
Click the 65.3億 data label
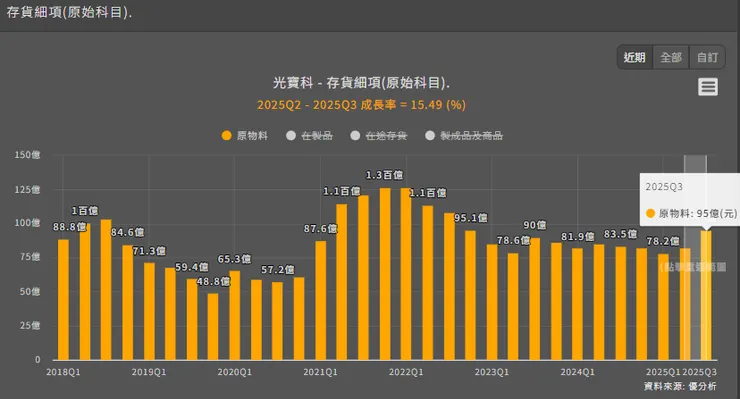234,259
